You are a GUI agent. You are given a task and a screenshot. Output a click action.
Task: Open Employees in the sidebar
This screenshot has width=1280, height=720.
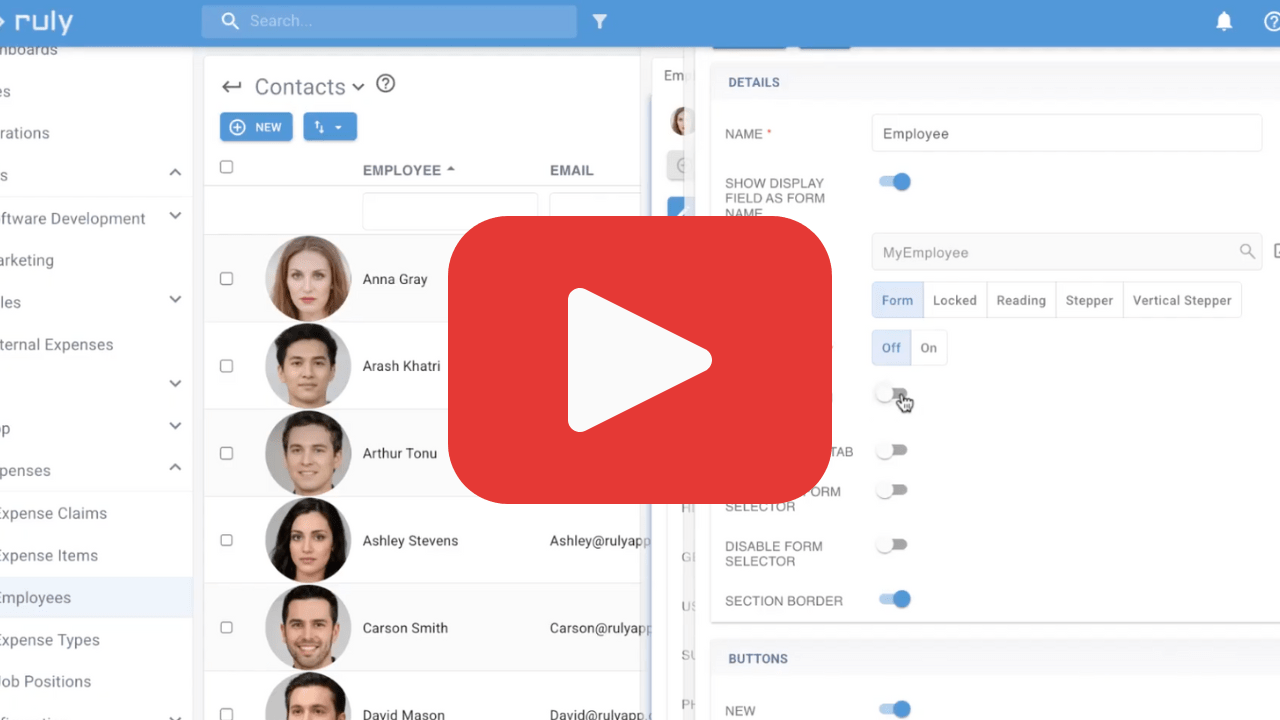point(96,597)
